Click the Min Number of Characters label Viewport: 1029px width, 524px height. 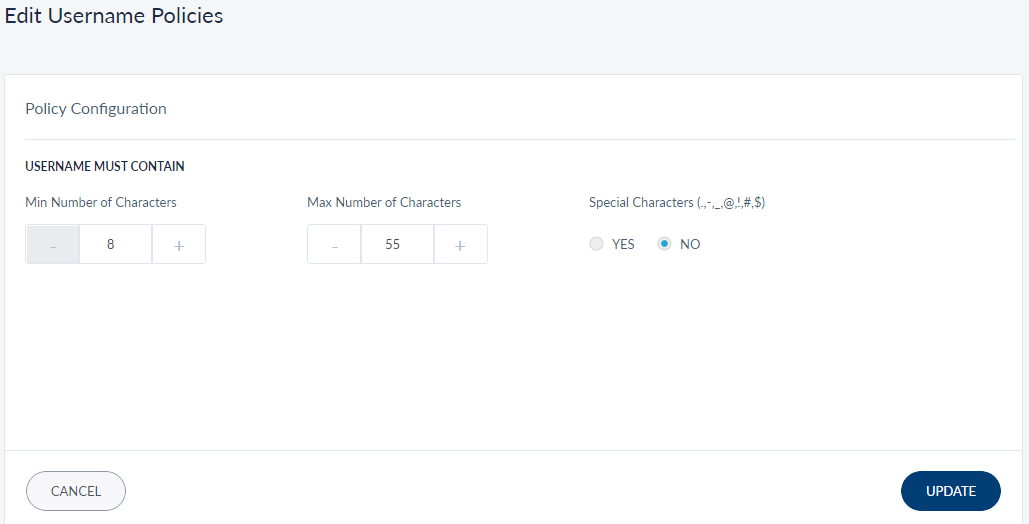point(101,202)
